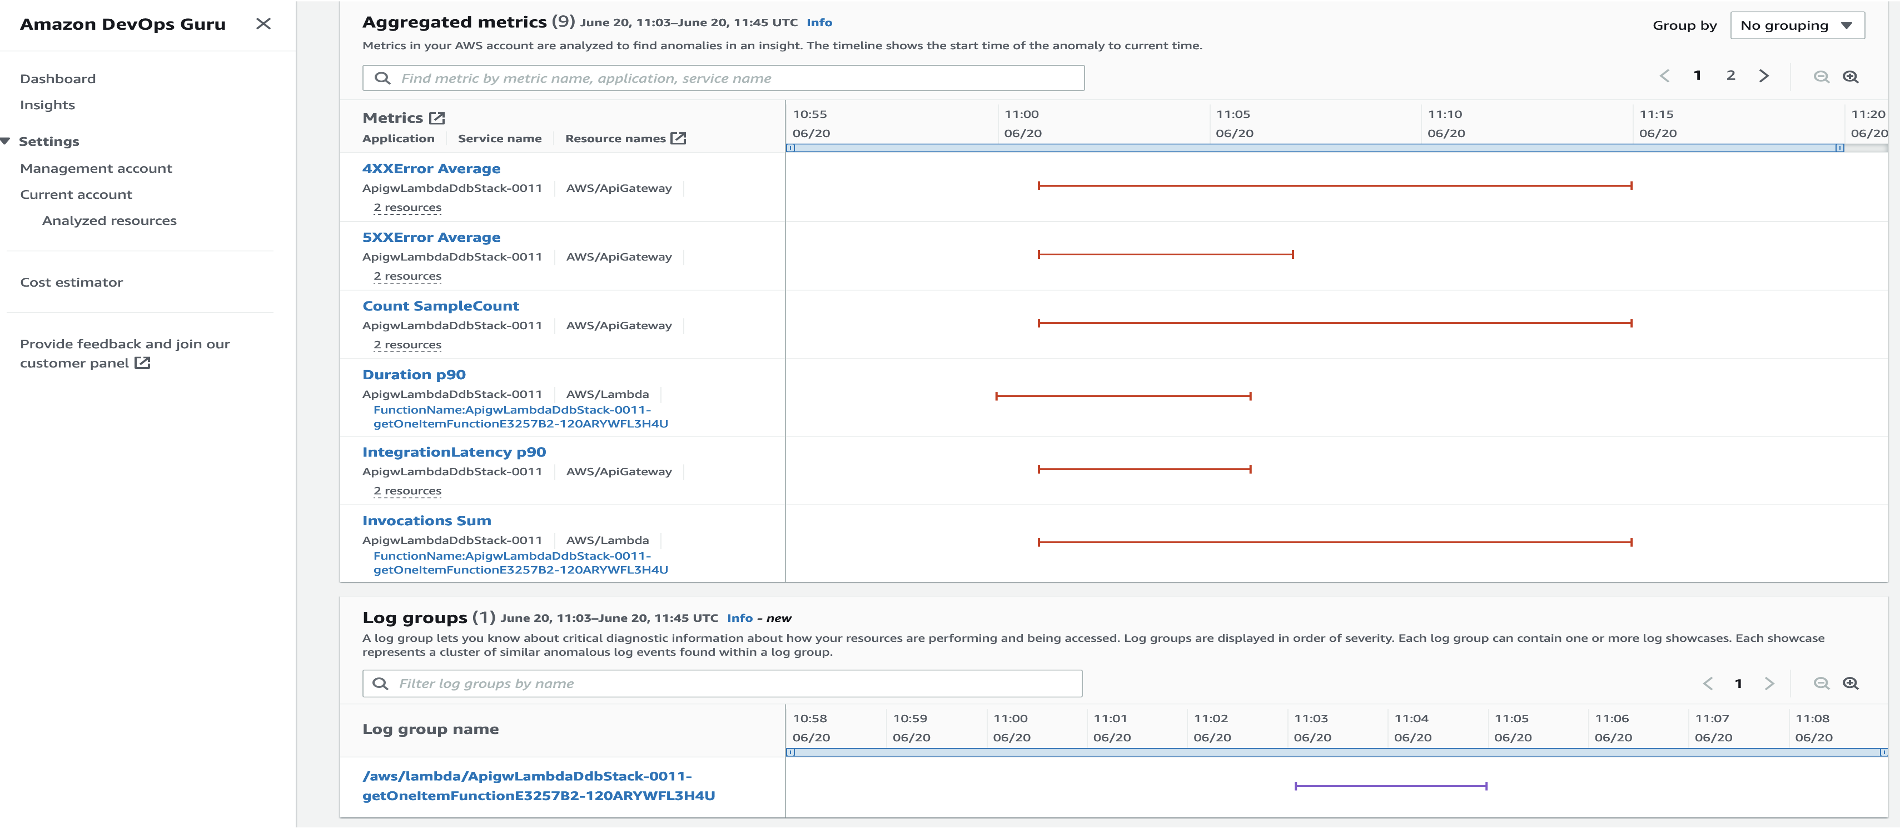Open customer panel external link icon
1902x829 pixels.
tap(143, 363)
